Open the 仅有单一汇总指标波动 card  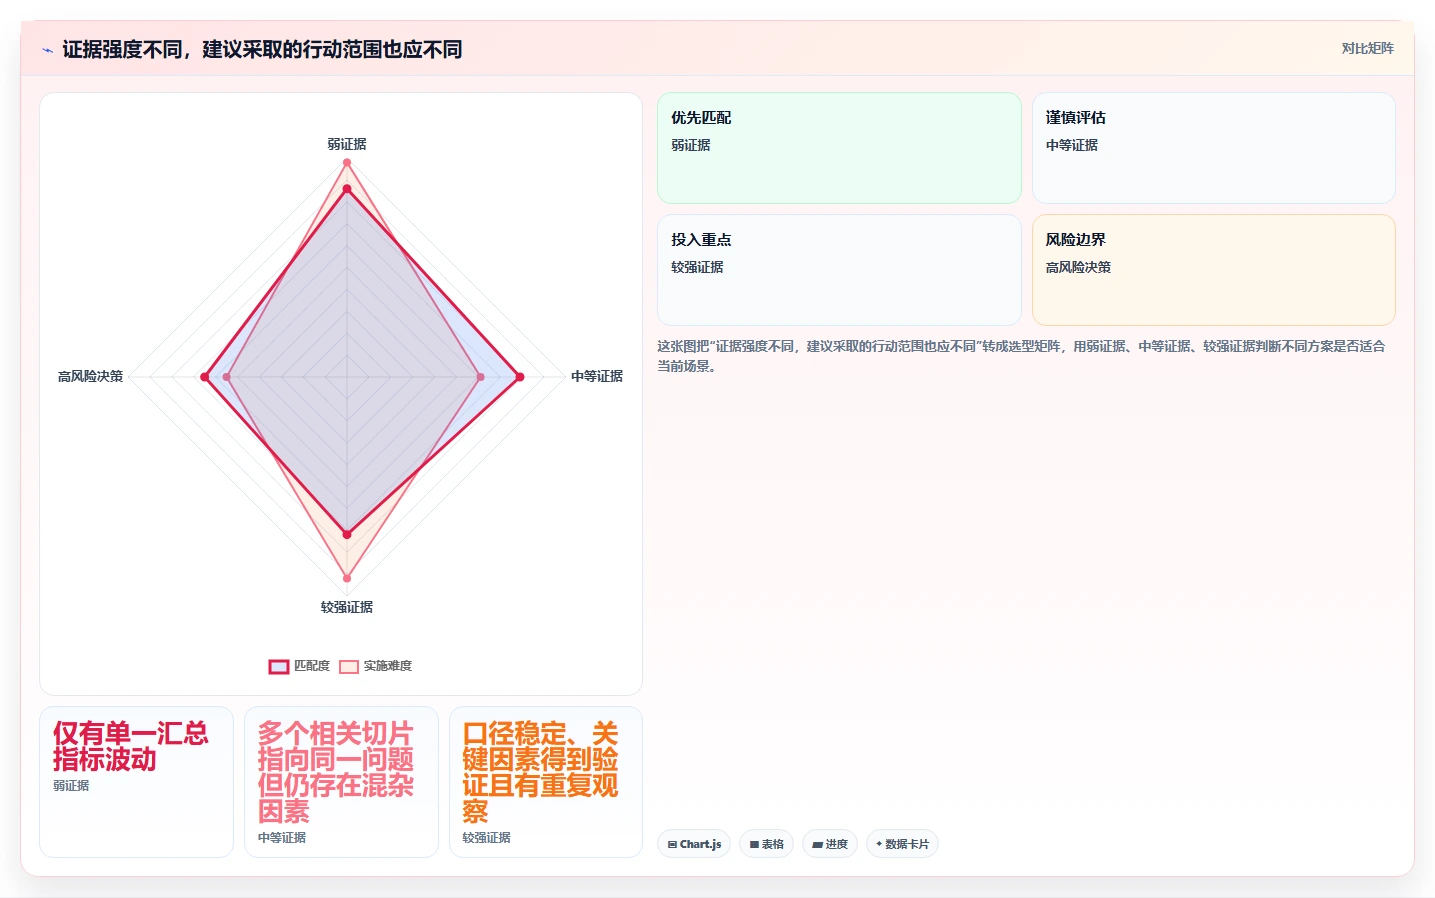coord(136,782)
